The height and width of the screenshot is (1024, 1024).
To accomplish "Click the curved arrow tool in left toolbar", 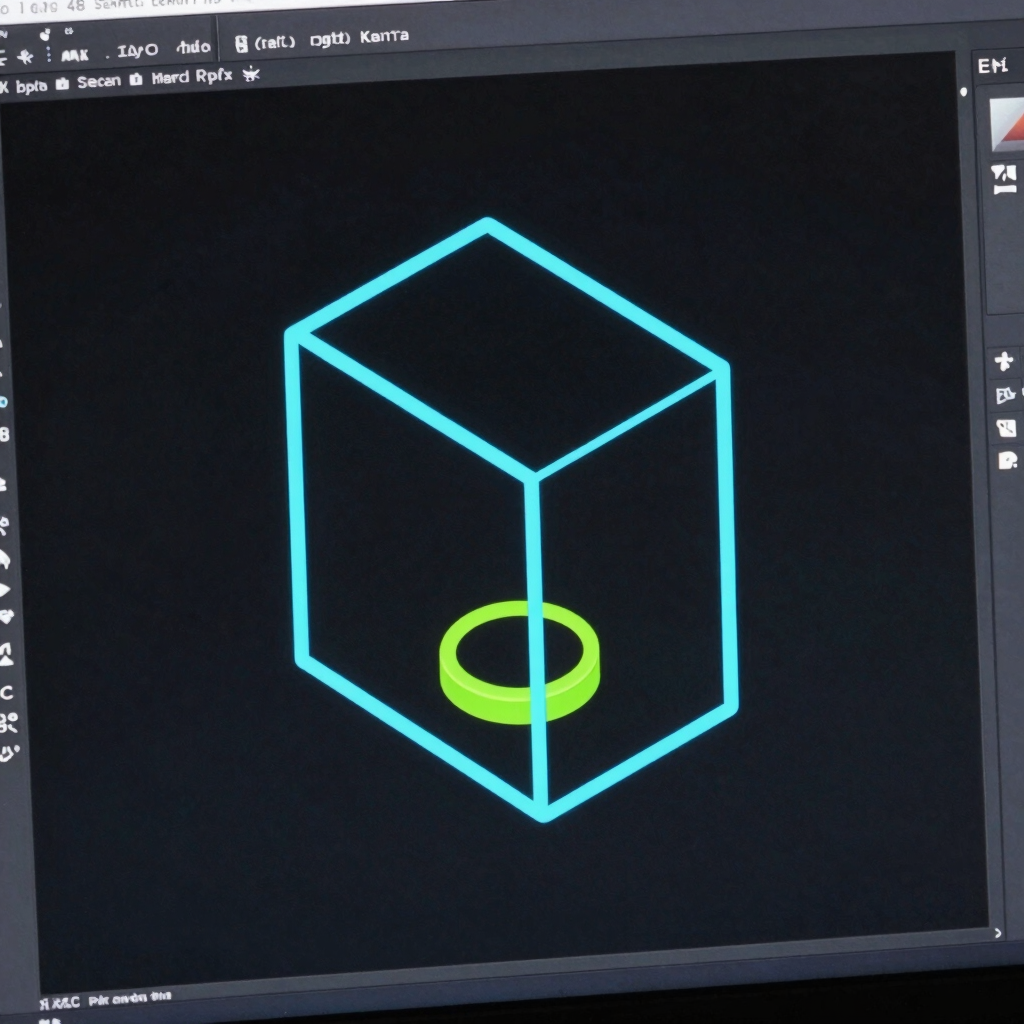I will (x=5, y=559).
